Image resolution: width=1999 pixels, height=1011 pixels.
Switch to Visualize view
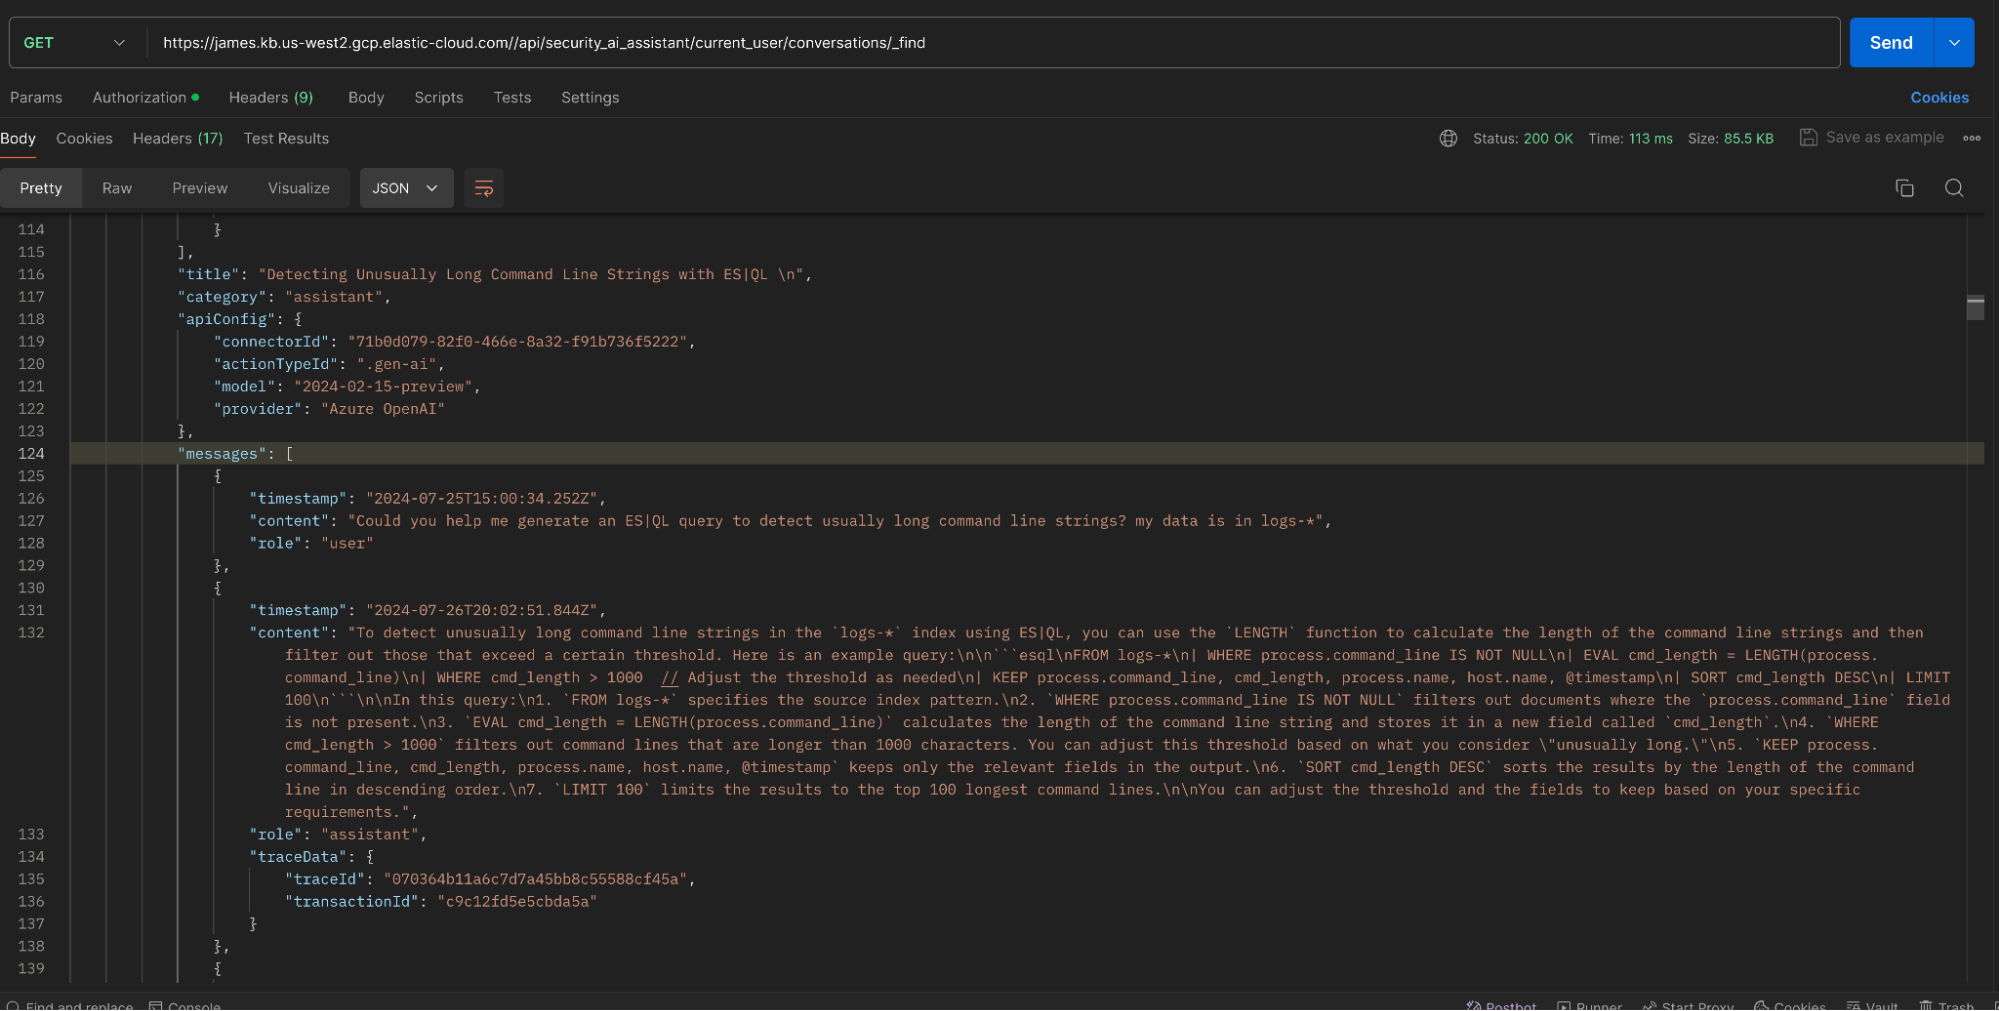coord(299,188)
